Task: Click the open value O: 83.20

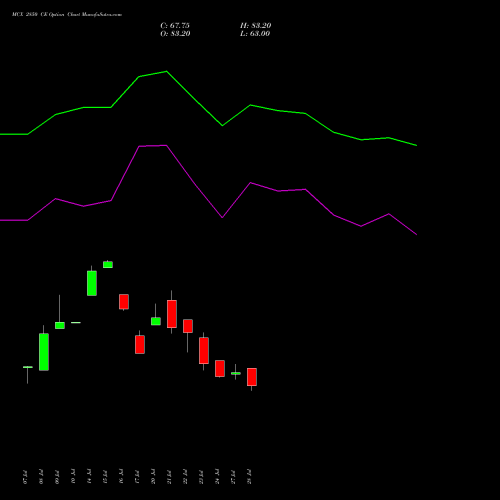Action: [x=175, y=34]
